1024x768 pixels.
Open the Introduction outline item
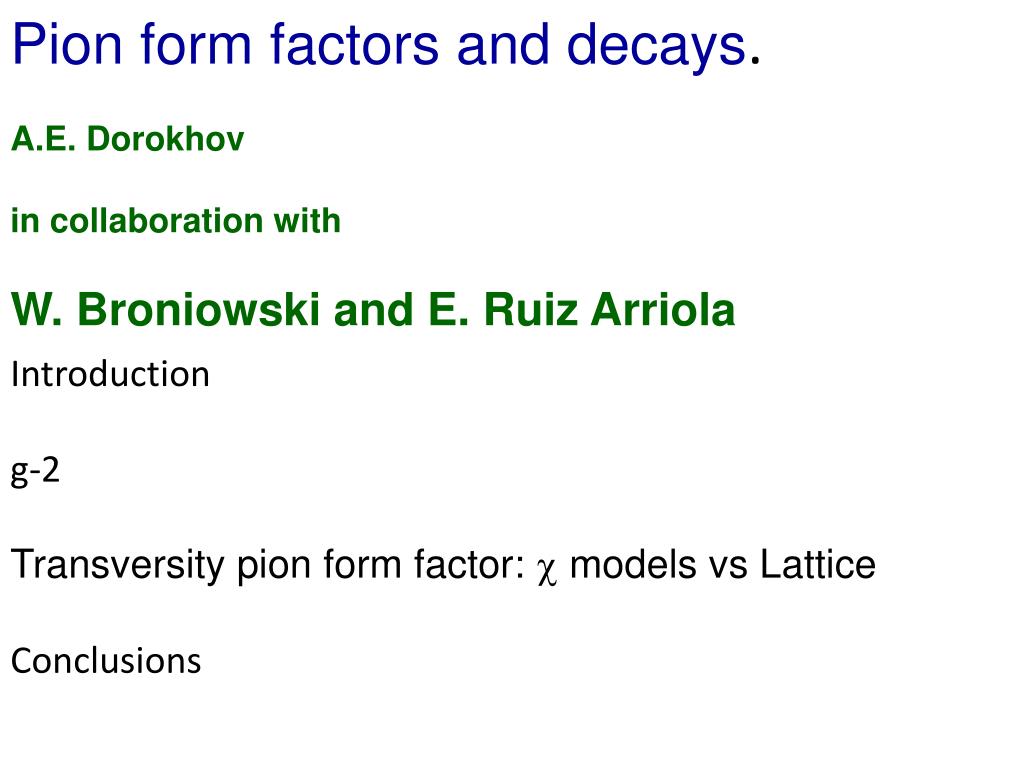pyautogui.click(x=110, y=374)
